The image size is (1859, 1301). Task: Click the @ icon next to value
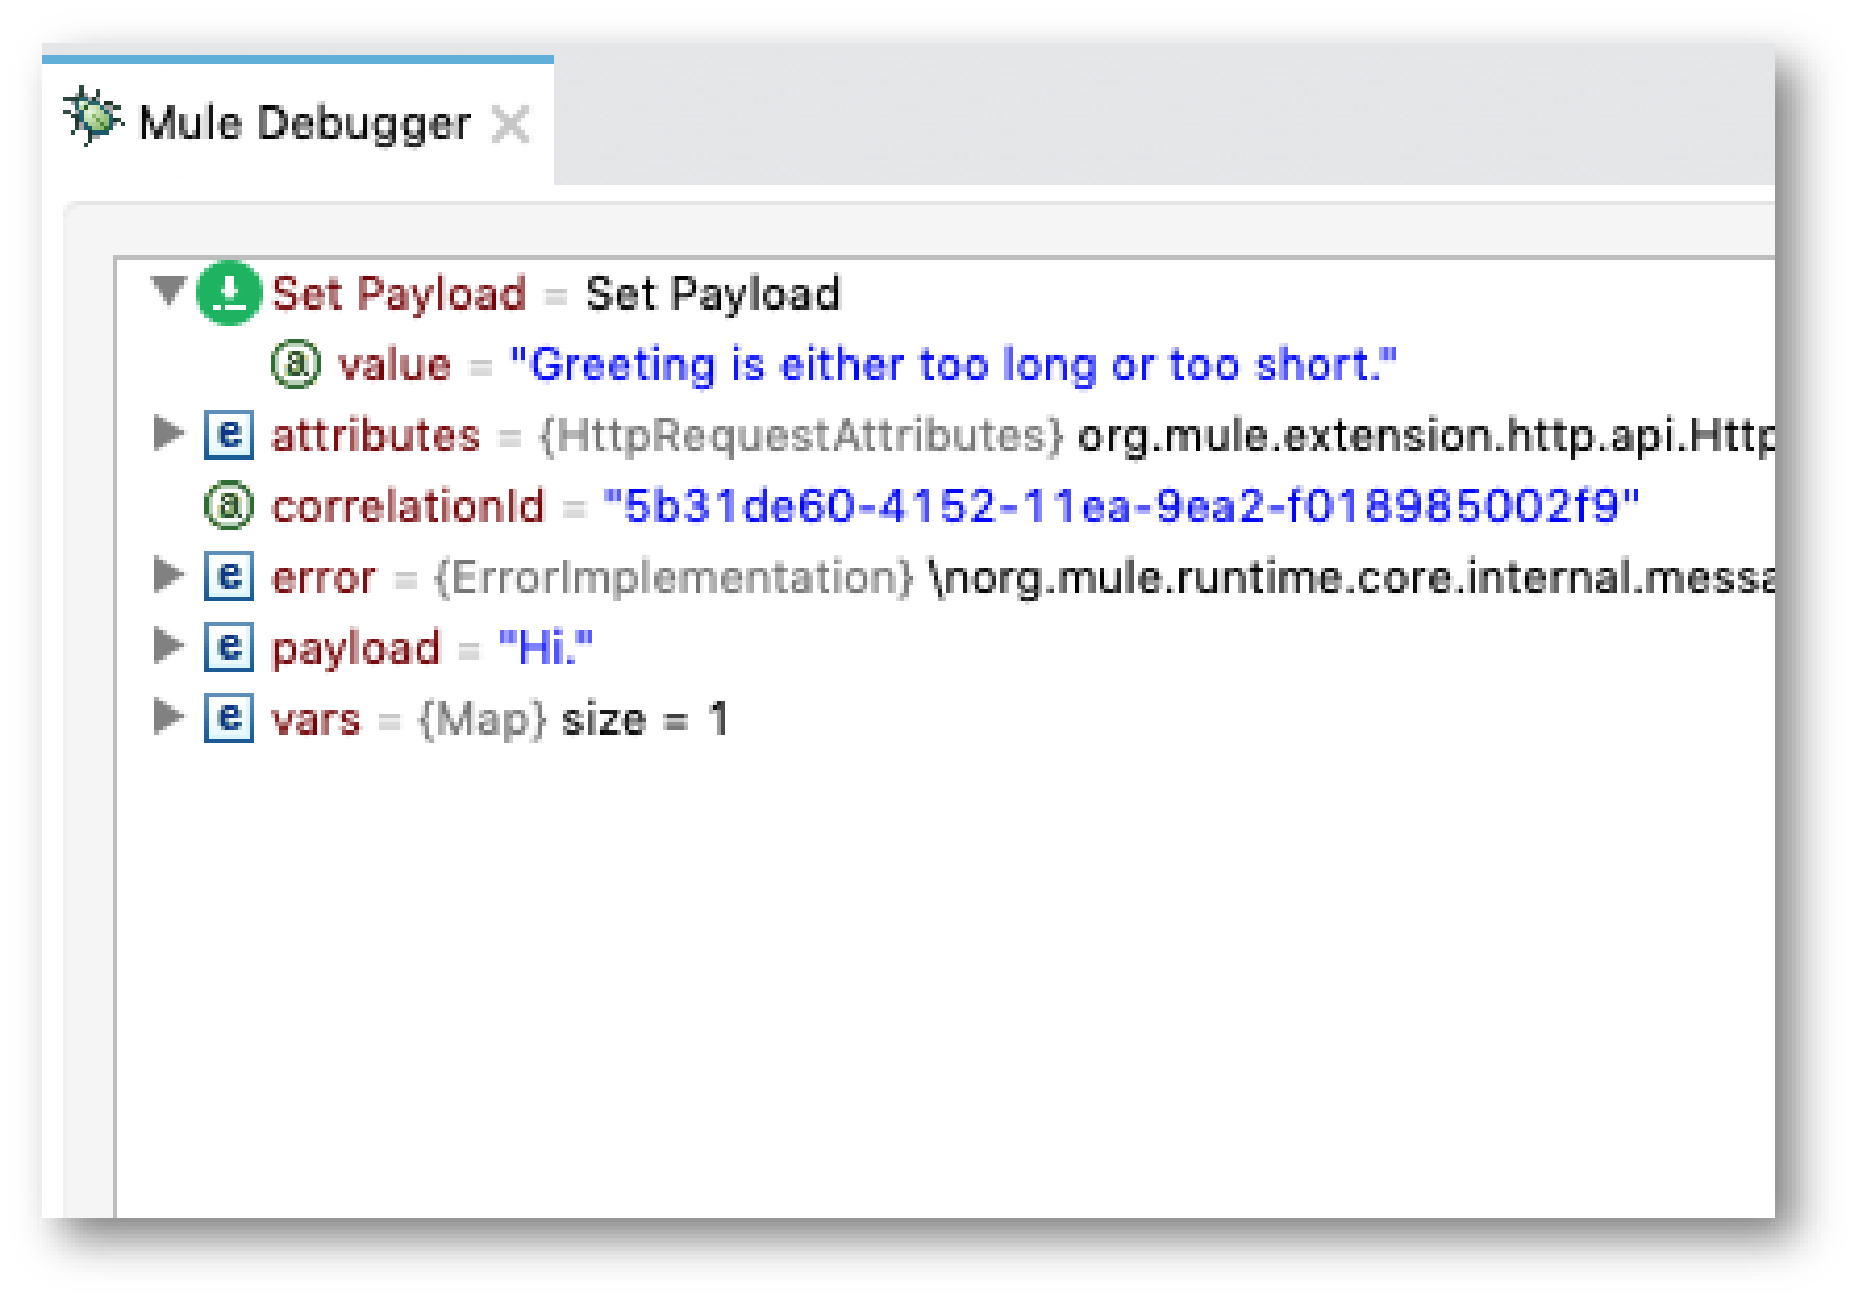(296, 363)
